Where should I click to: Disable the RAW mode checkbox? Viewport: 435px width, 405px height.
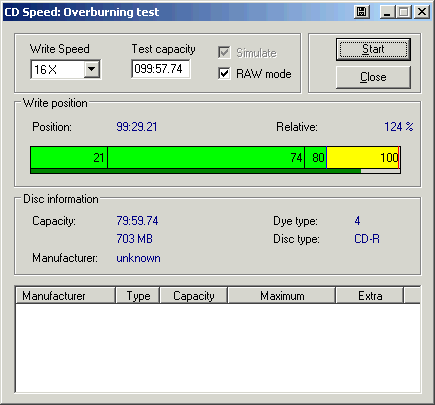pyautogui.click(x=224, y=73)
